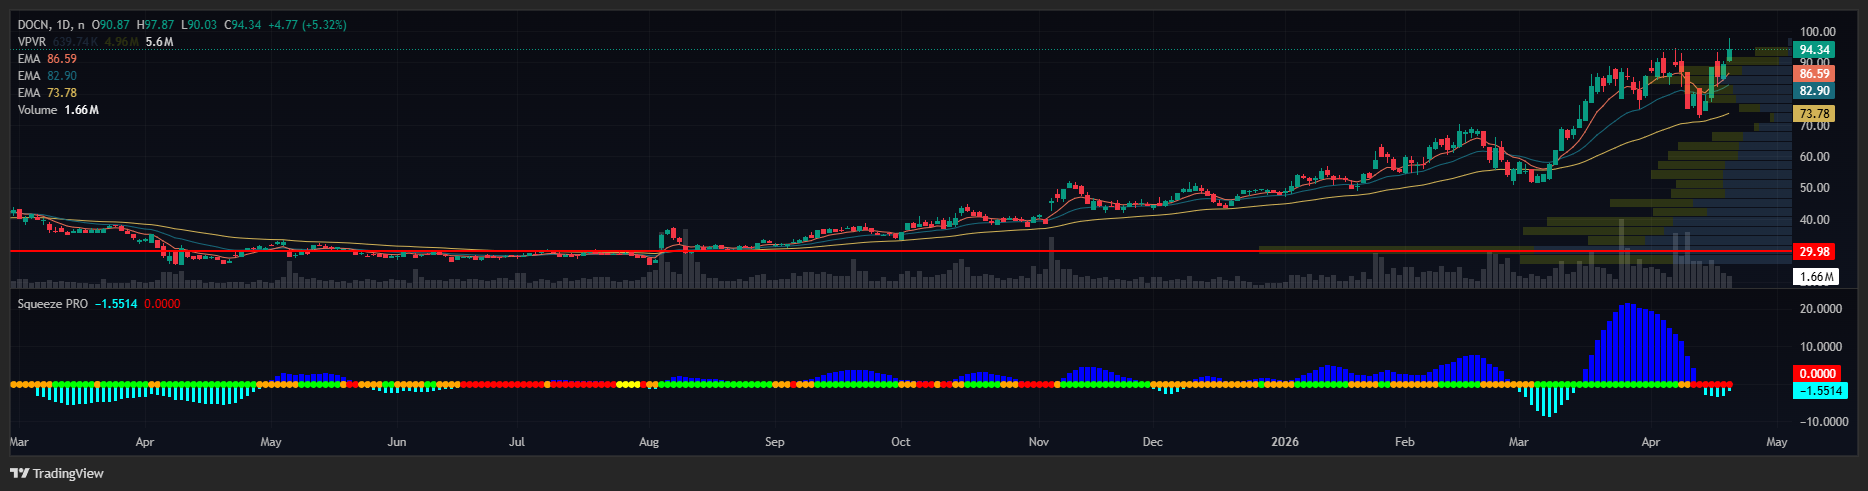The width and height of the screenshot is (1868, 491).
Task: Click the green 94.34 current price tag
Action: click(x=1814, y=50)
